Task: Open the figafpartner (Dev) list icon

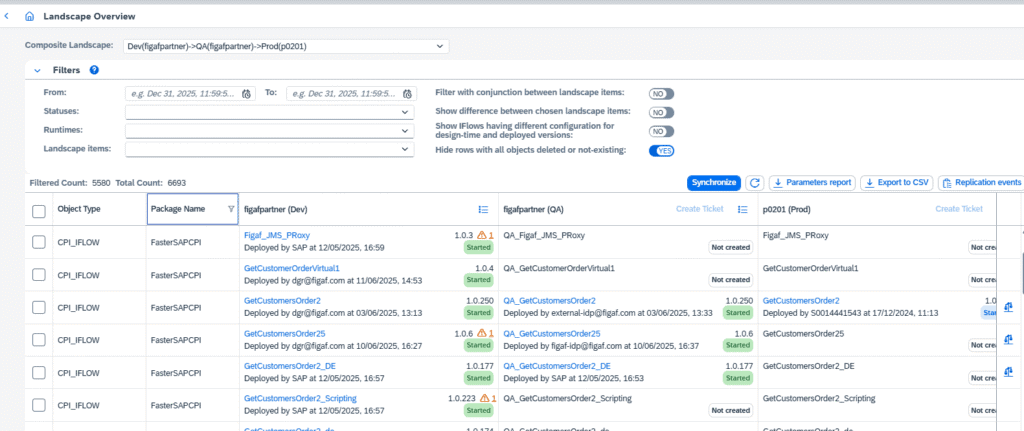Action: coord(483,209)
